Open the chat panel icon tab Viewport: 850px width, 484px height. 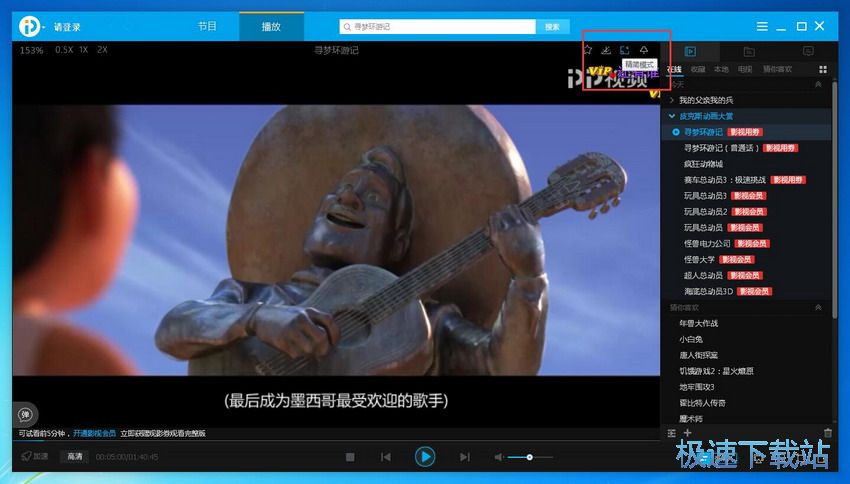tap(808, 51)
